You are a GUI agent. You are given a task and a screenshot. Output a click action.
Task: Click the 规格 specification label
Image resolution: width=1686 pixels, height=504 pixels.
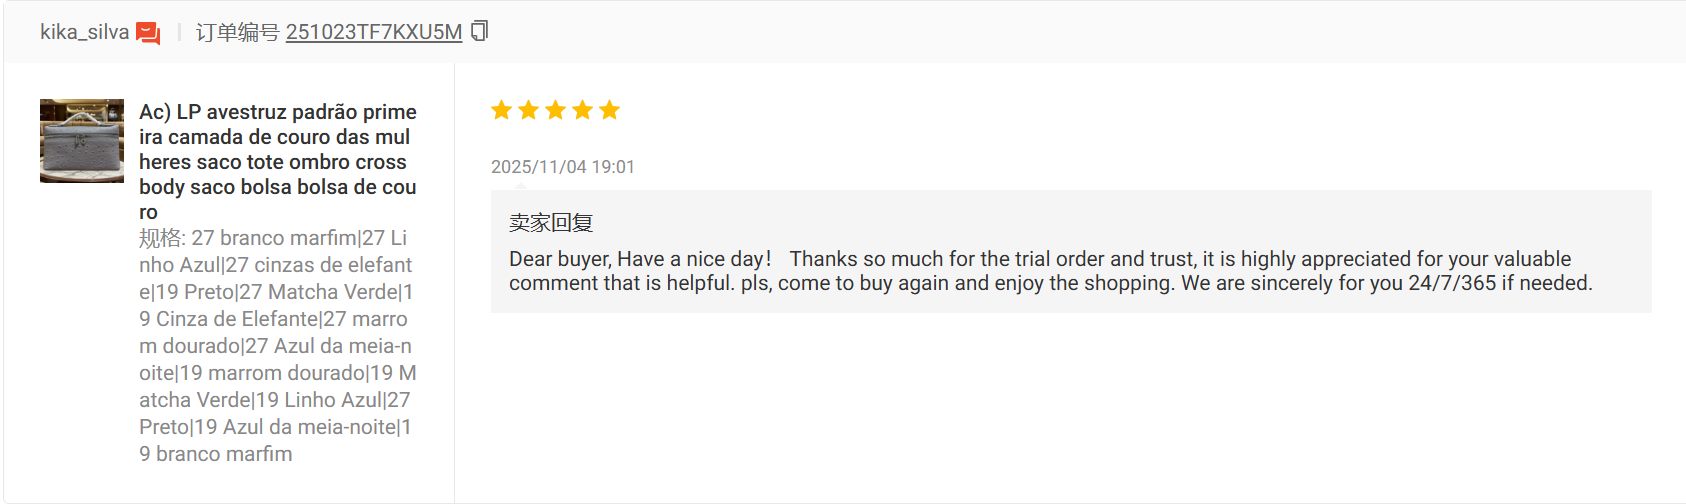click(x=162, y=238)
